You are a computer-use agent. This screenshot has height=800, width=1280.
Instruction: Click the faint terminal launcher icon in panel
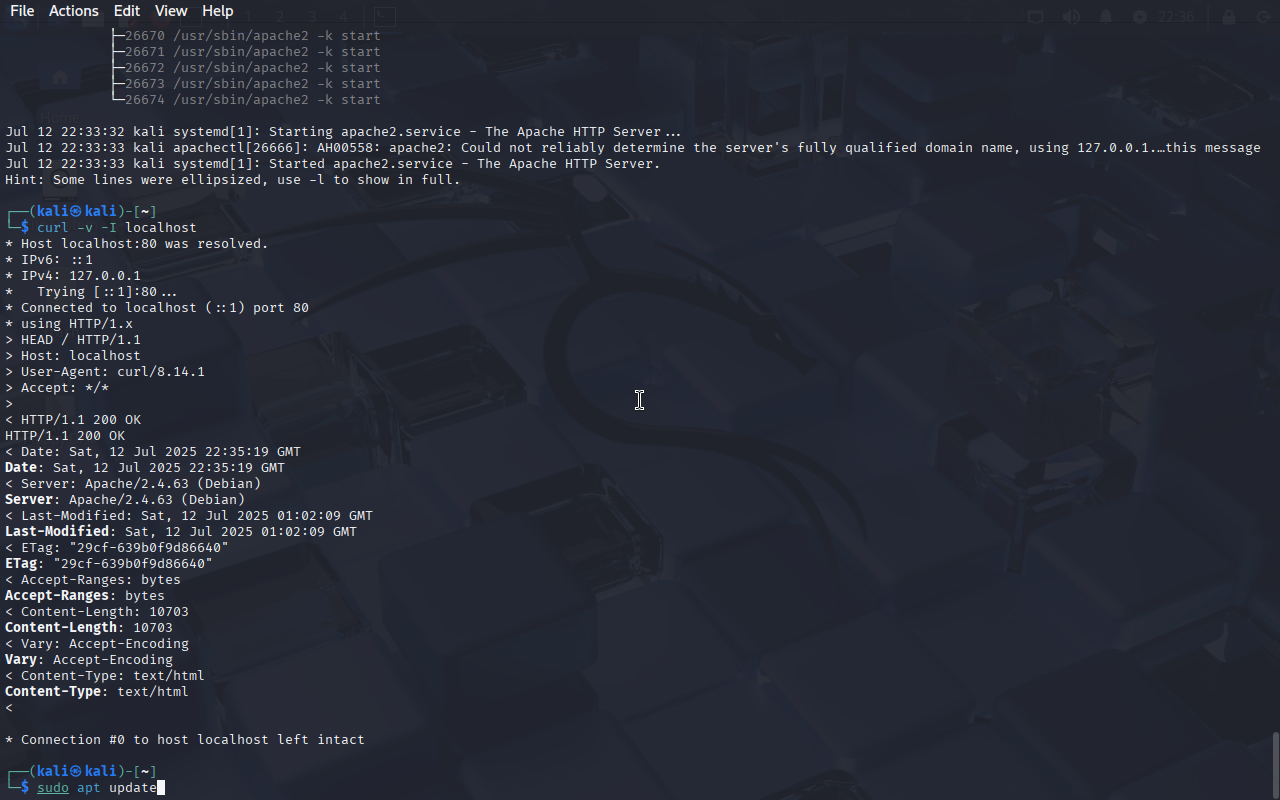click(x=384, y=17)
